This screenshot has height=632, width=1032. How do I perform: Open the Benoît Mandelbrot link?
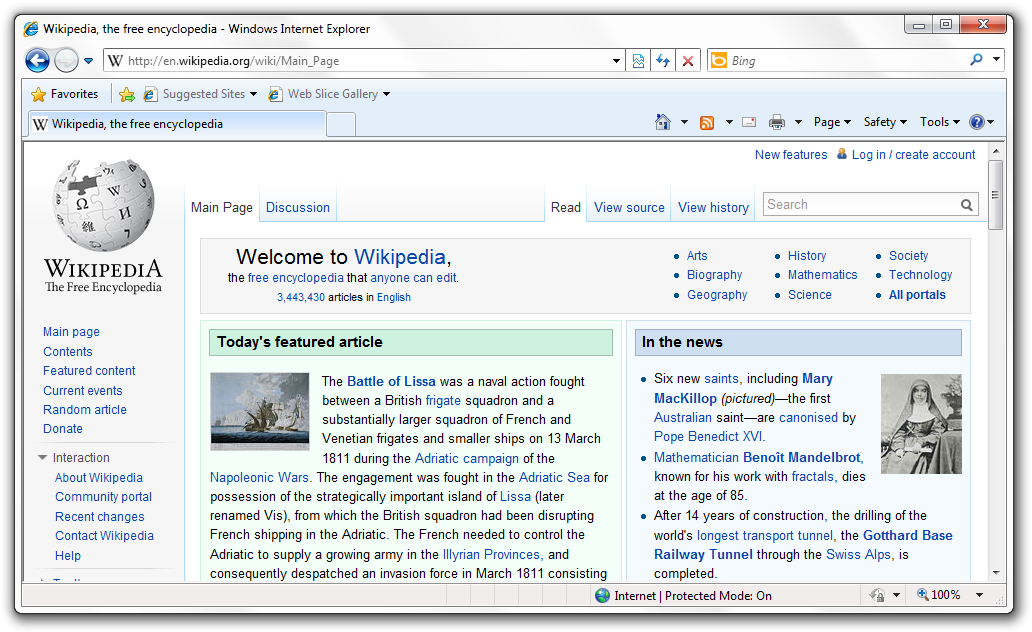click(x=802, y=458)
